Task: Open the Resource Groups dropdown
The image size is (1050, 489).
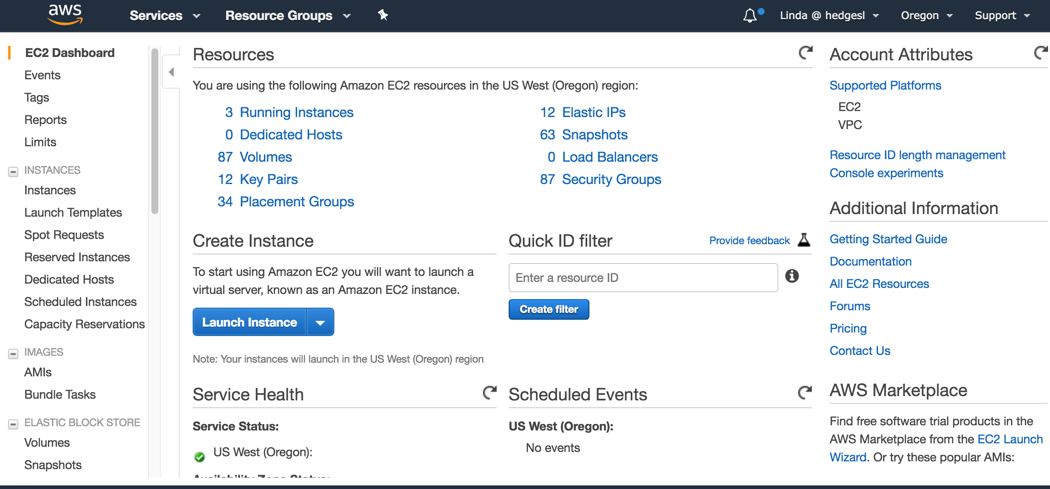Action: [288, 15]
